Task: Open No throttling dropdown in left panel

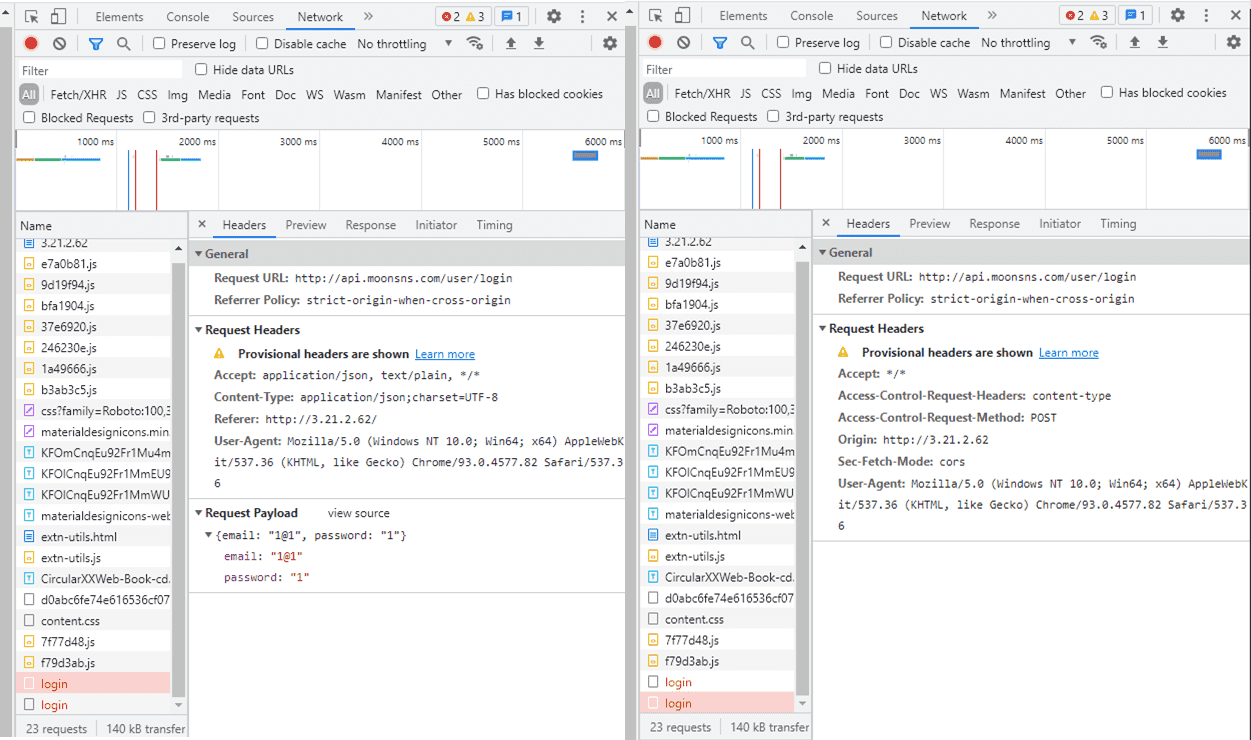Action: (x=405, y=44)
